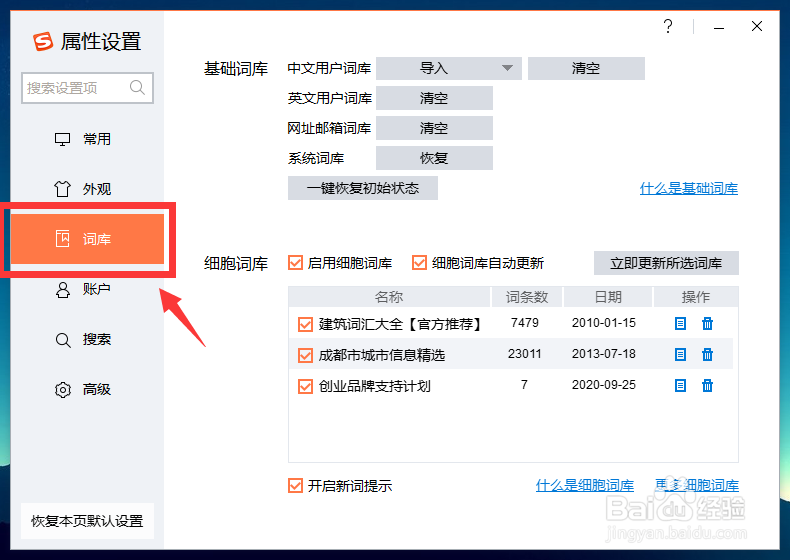Click 一键恢复初始状态 button

363,188
